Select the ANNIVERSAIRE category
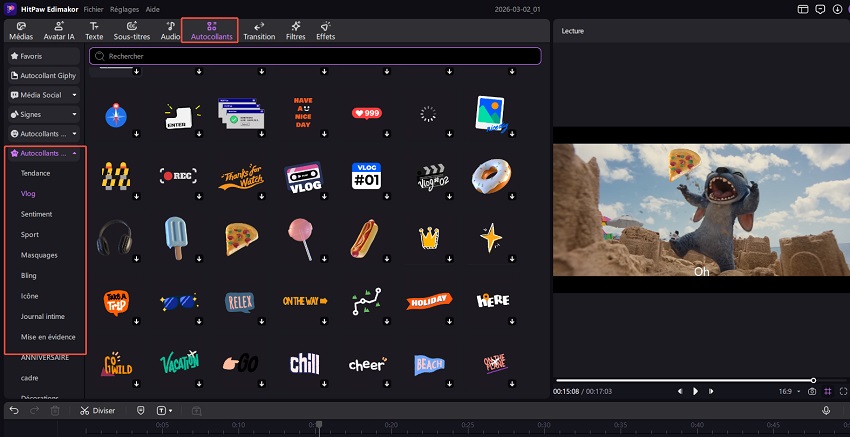850x437 pixels. [x=45, y=358]
